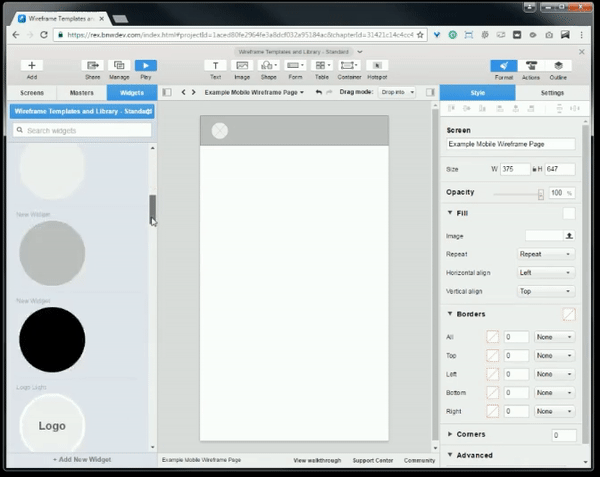
Task: Open the Format panel
Action: 504,66
